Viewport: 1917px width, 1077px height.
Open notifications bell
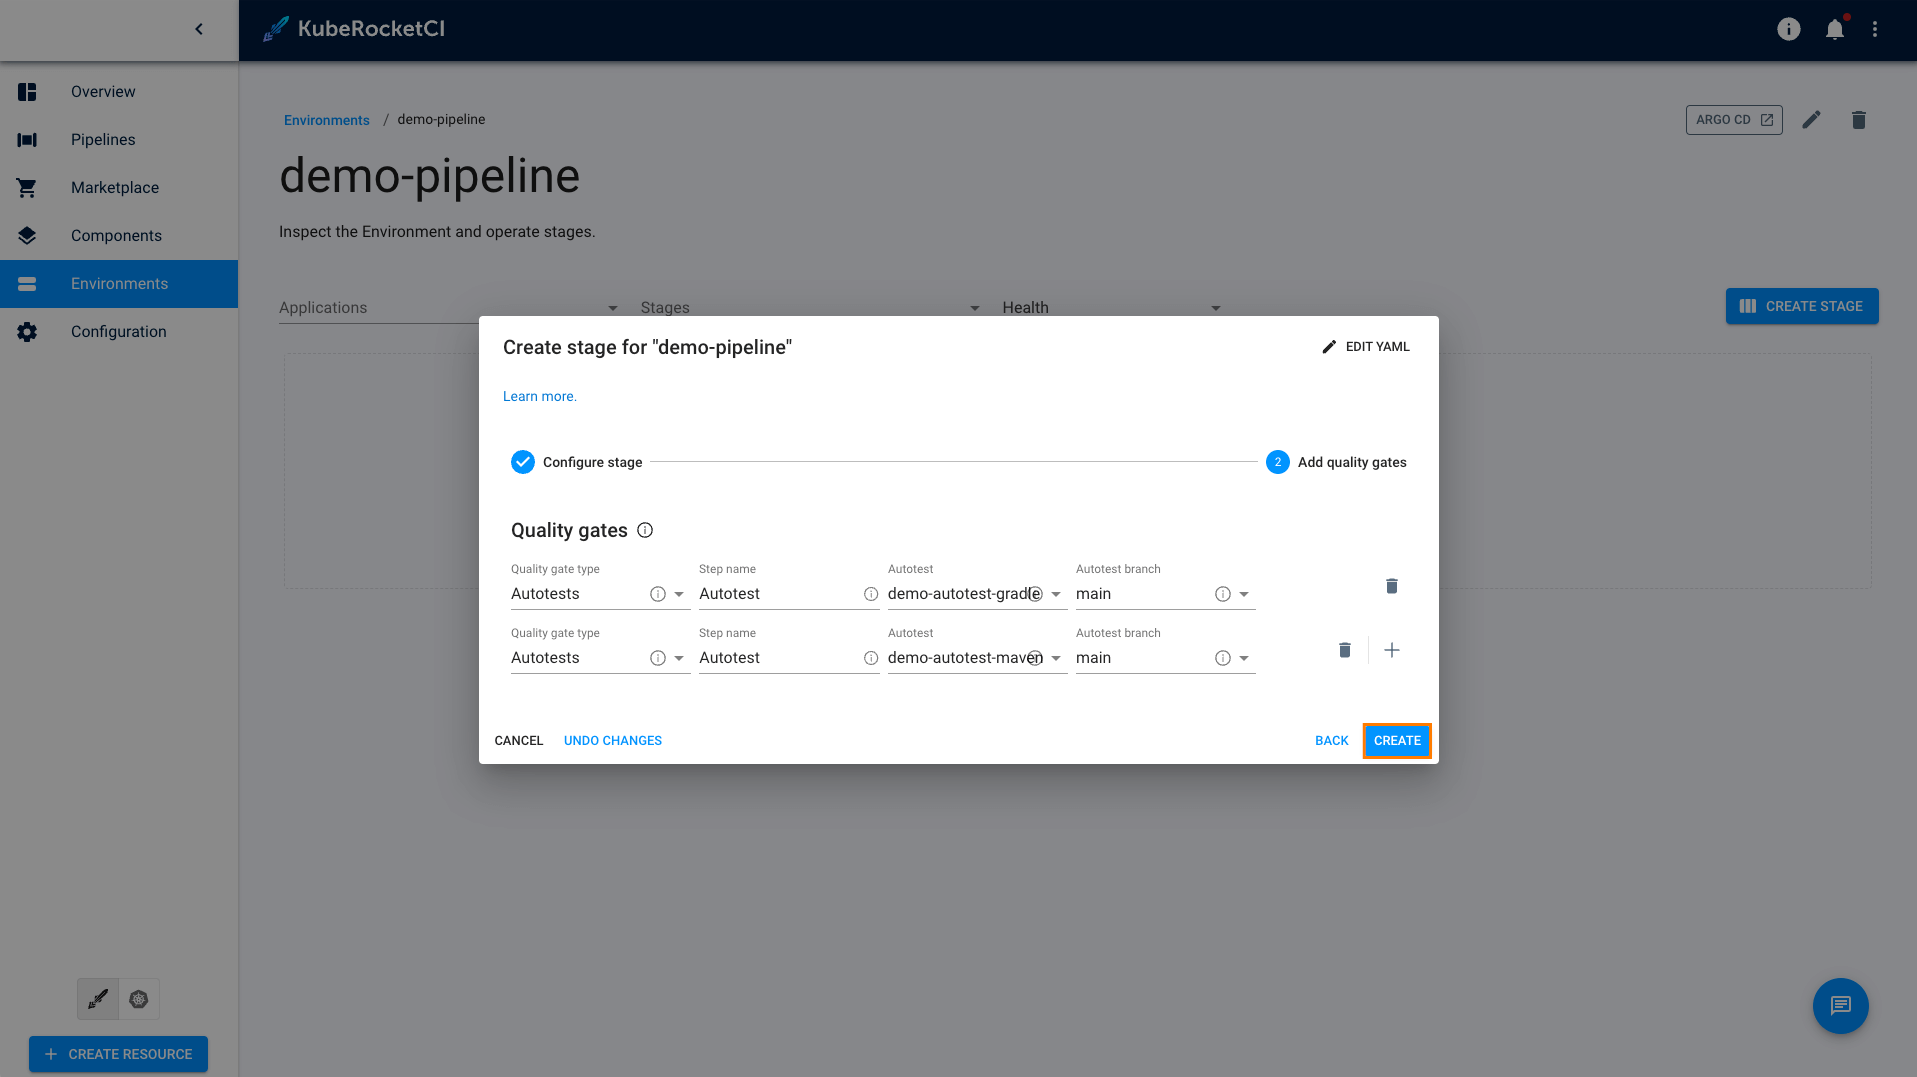[1834, 30]
